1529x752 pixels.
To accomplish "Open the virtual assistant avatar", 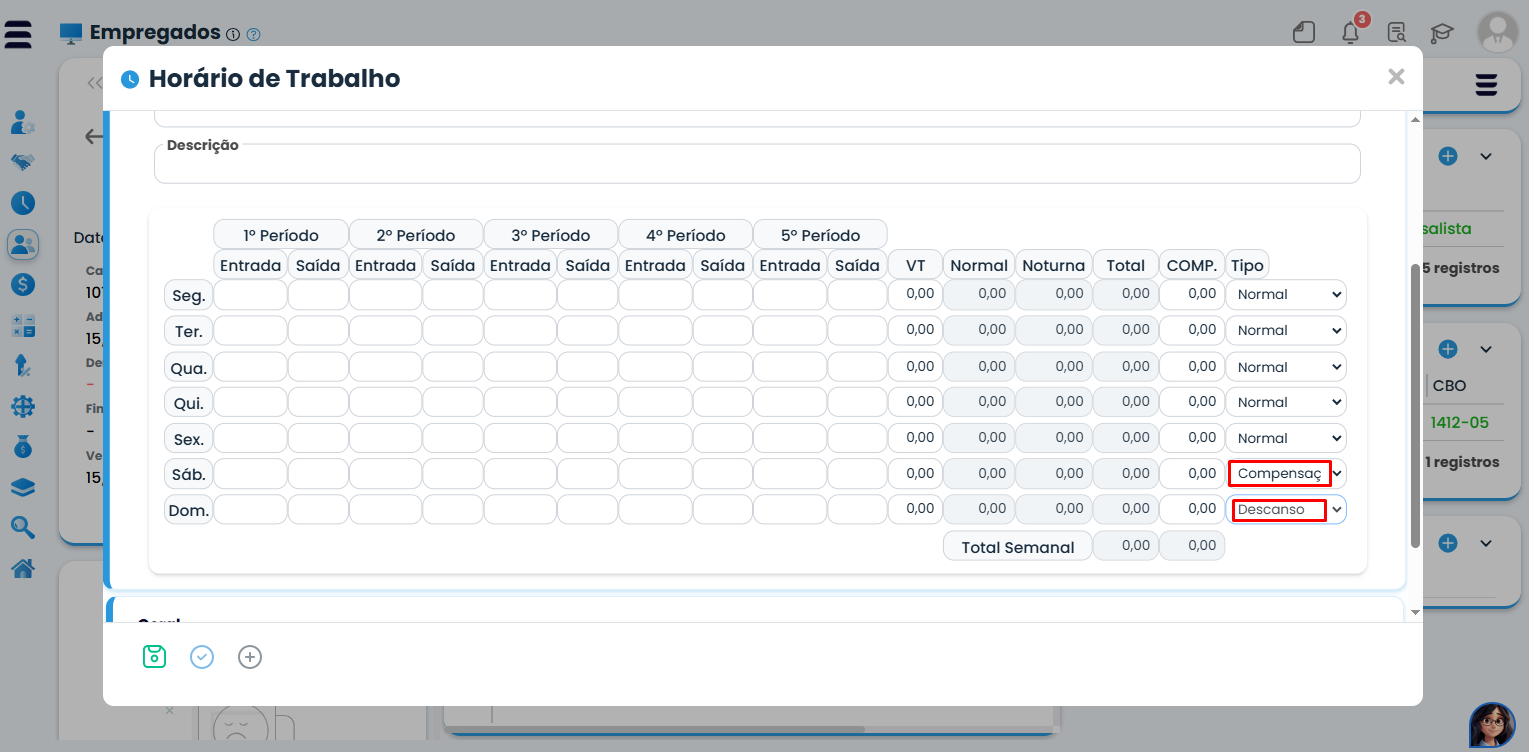I will click(x=1492, y=725).
